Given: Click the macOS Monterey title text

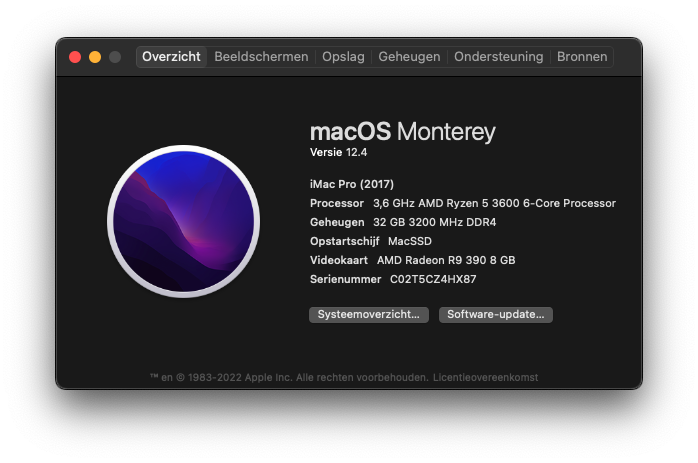Looking at the screenshot, I should [402, 132].
